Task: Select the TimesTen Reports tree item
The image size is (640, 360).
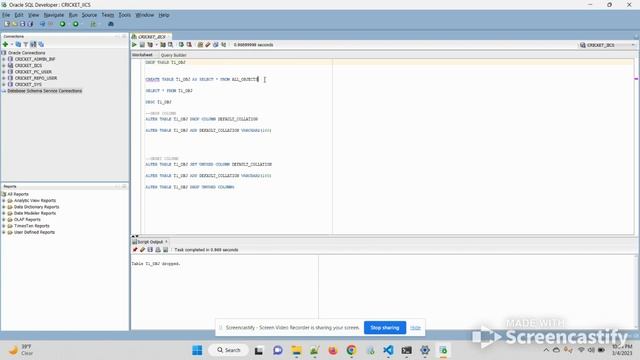Action: (x=31, y=226)
